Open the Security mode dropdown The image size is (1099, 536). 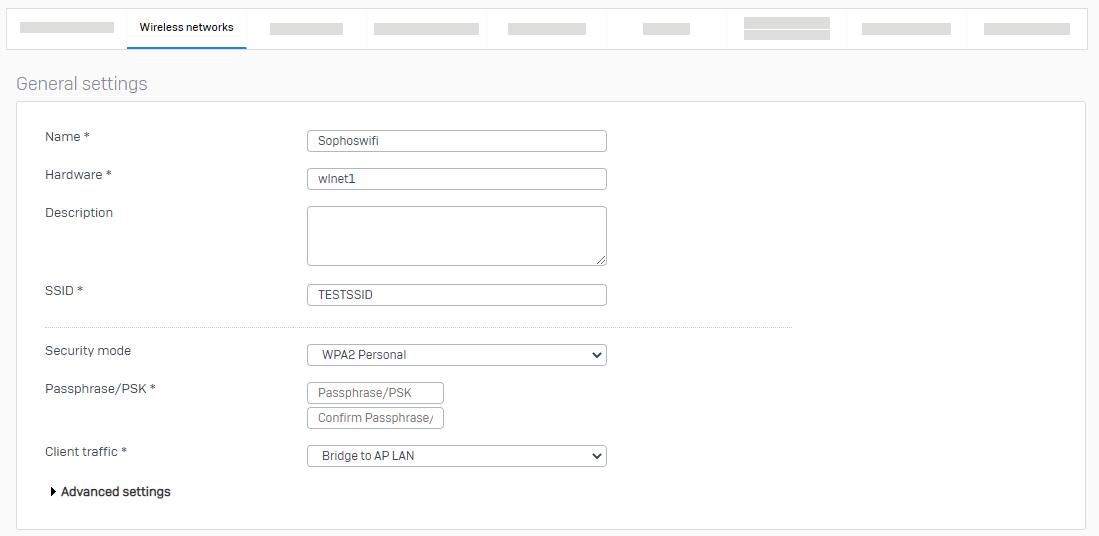point(456,355)
